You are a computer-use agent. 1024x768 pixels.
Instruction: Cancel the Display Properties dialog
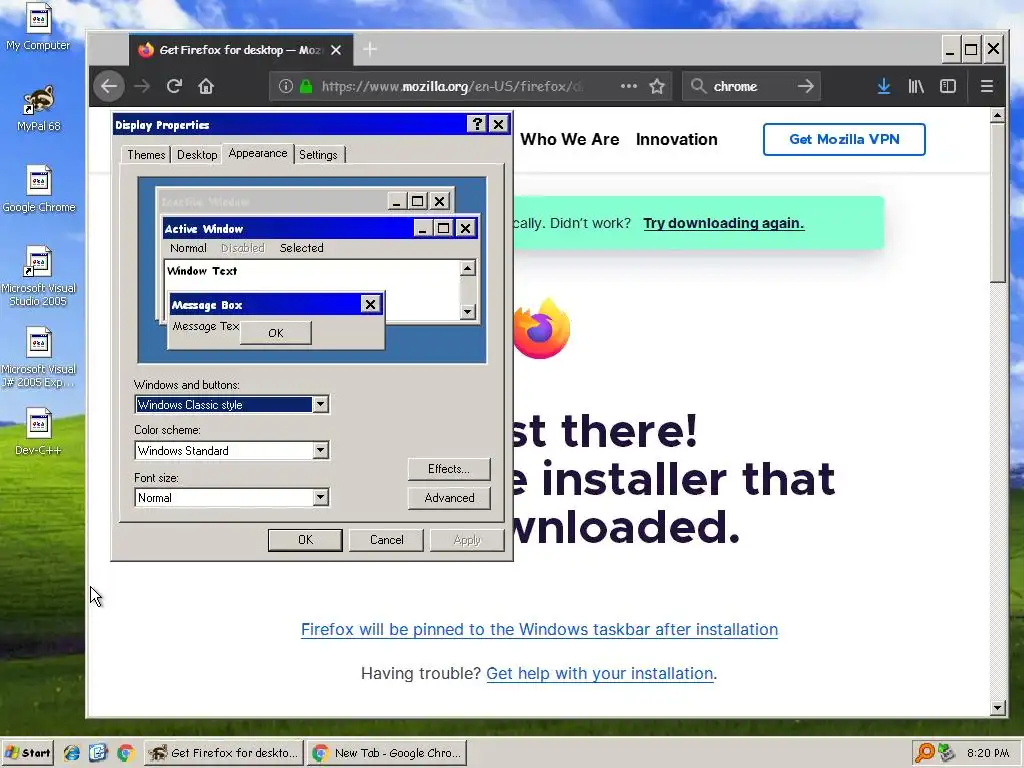click(386, 540)
